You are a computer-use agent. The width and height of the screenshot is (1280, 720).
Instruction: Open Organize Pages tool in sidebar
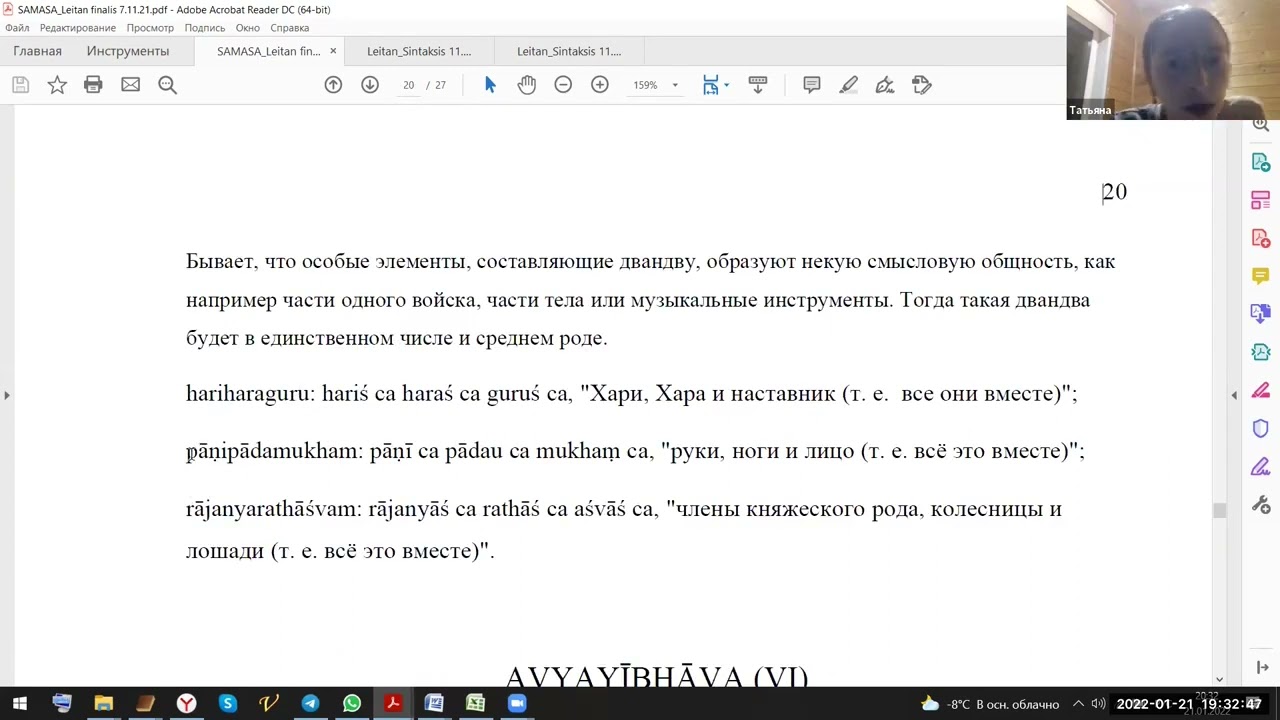pyautogui.click(x=1261, y=200)
